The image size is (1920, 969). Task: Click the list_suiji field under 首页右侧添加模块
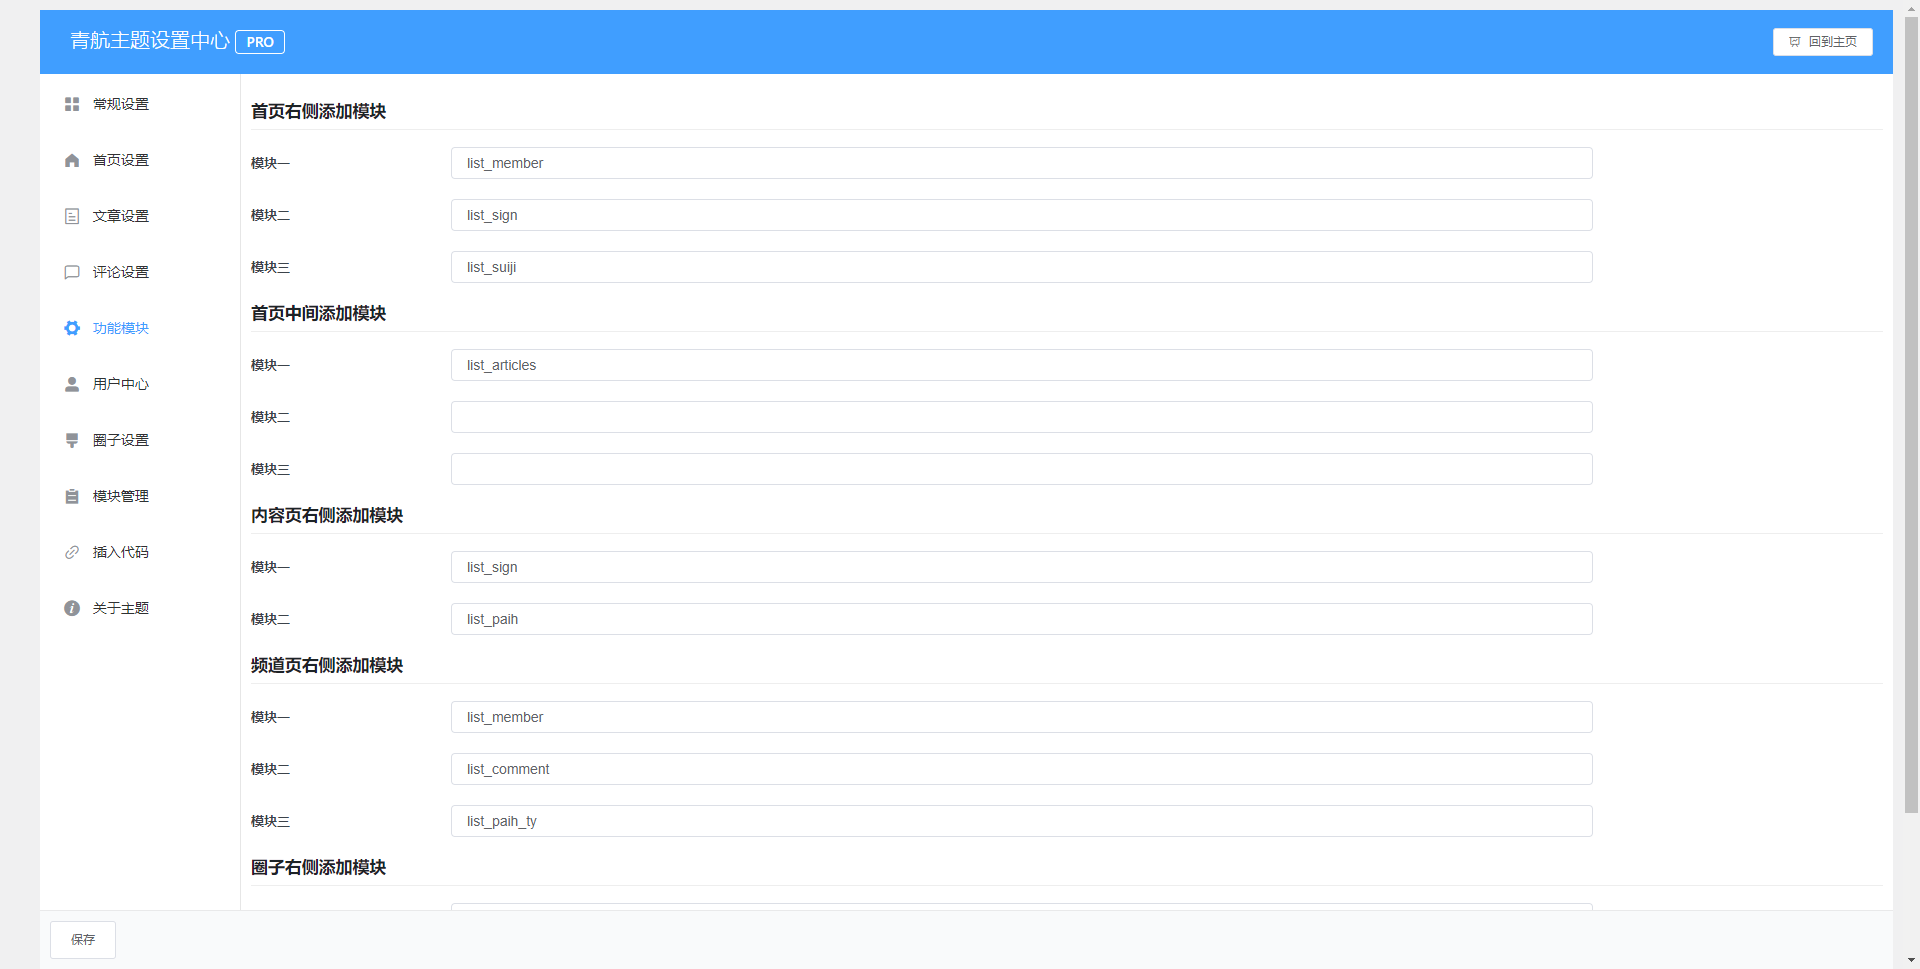click(x=1021, y=267)
